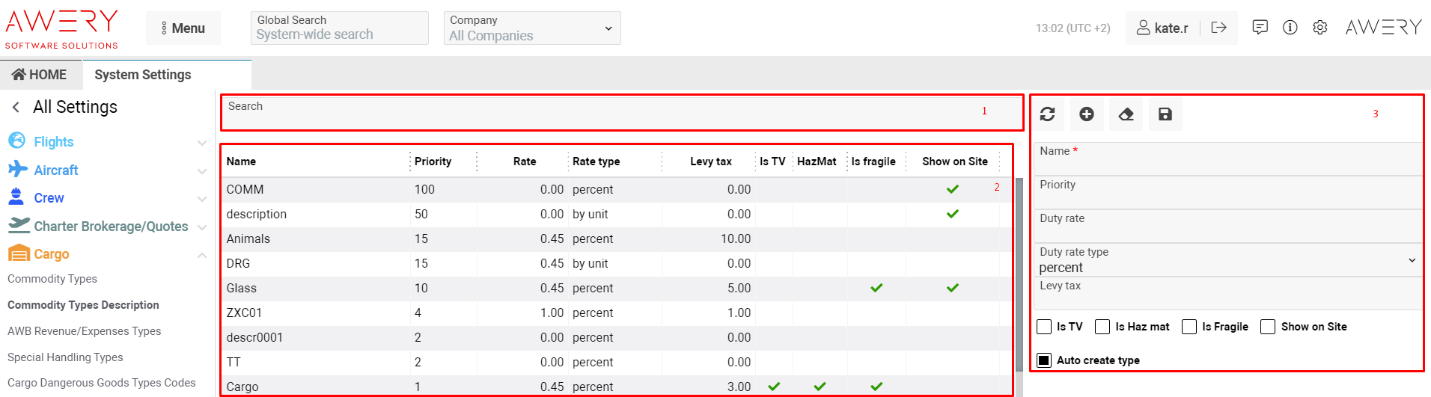The height and width of the screenshot is (397, 1431).
Task: Open the info icon in the top bar
Action: point(1290,28)
